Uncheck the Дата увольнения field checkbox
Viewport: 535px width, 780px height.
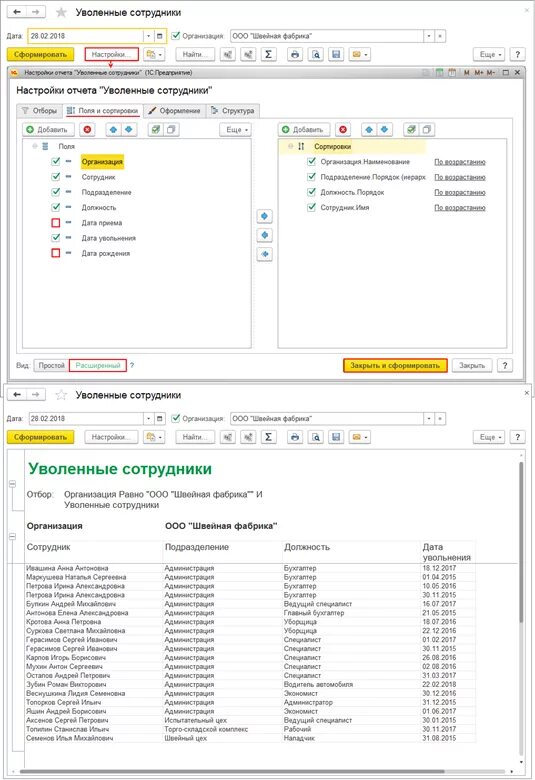[56, 237]
